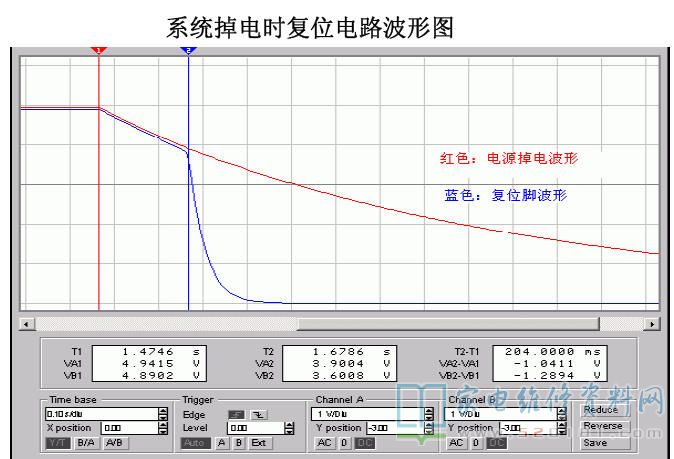Adjust Time base scale stepper

click(162, 412)
